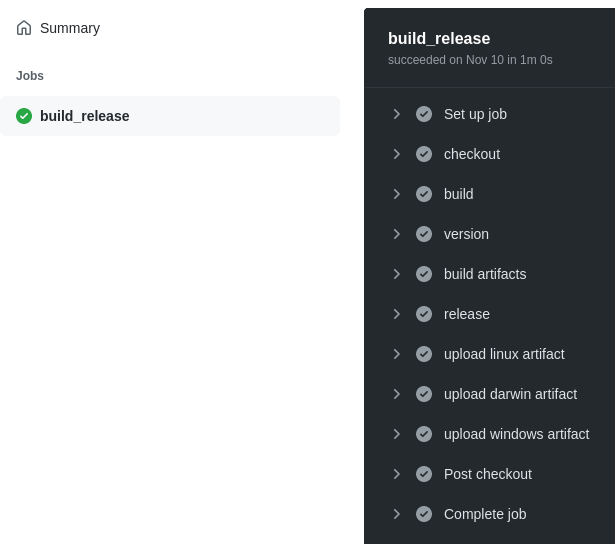Click the check icon for build step

(x=424, y=194)
